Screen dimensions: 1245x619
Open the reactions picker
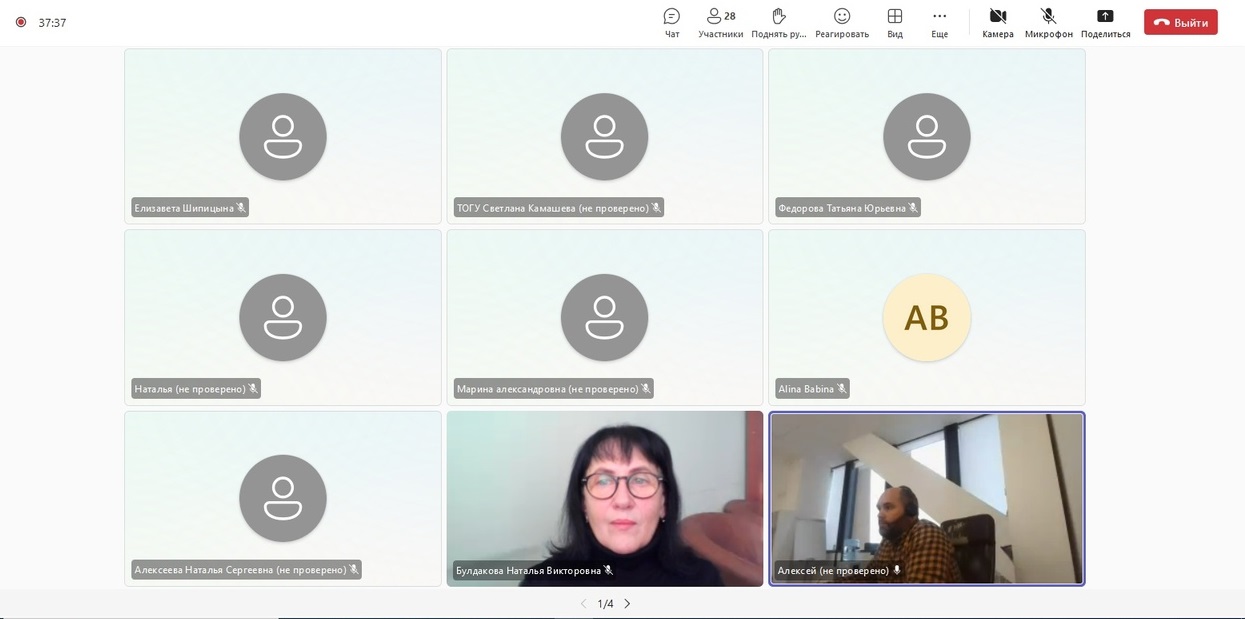(842, 23)
